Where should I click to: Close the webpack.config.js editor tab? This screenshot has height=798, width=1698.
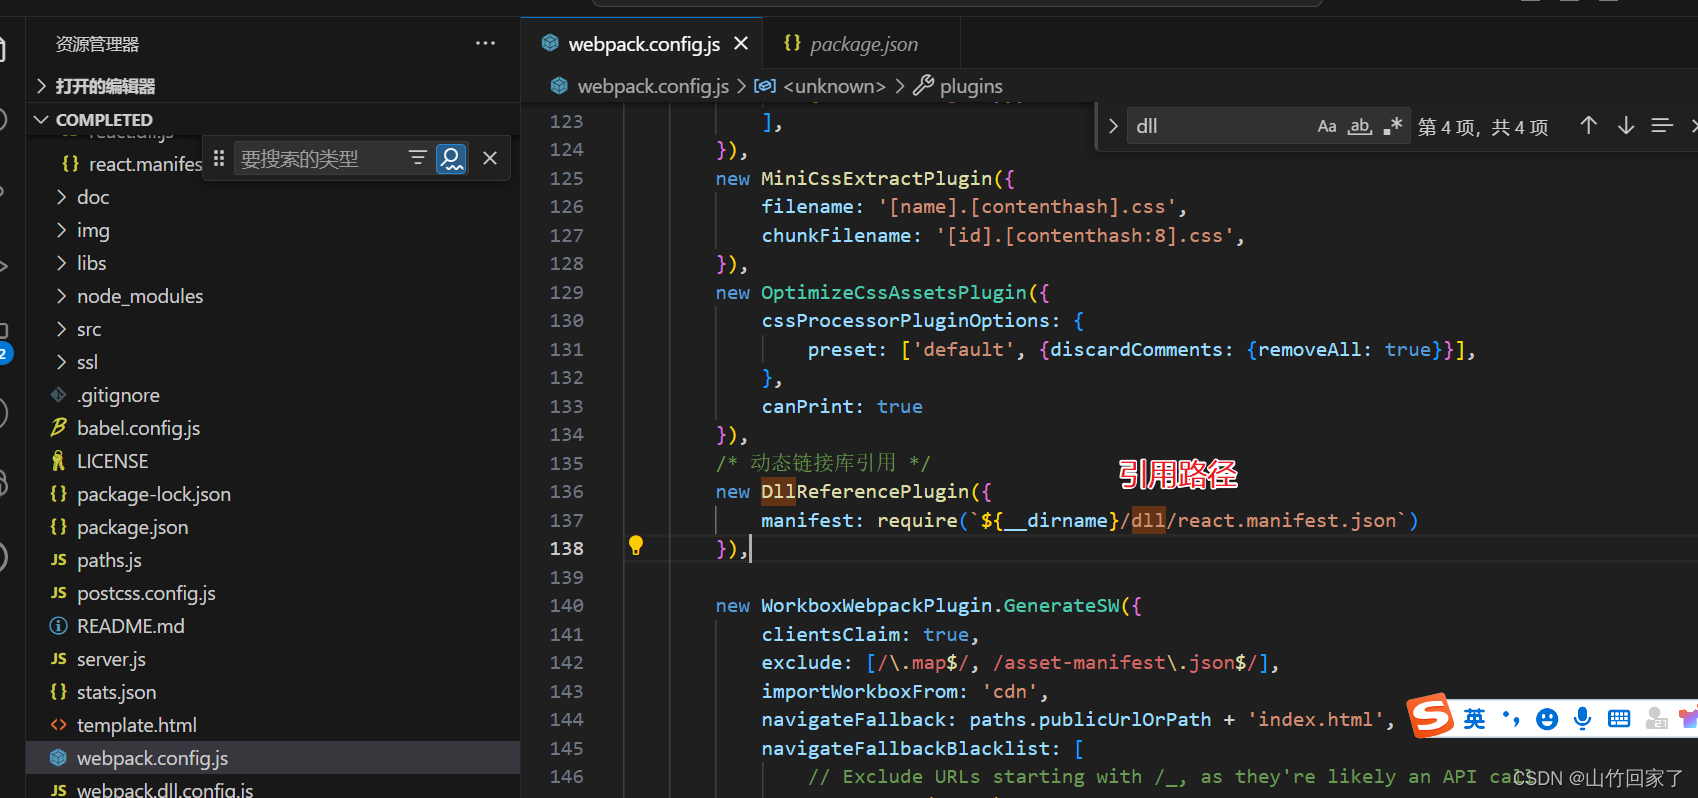(x=741, y=43)
